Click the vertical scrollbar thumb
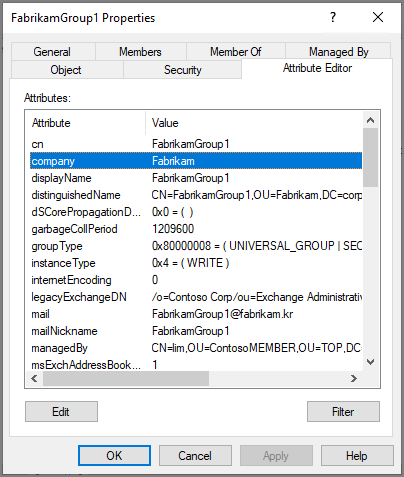 pyautogui.click(x=370, y=157)
